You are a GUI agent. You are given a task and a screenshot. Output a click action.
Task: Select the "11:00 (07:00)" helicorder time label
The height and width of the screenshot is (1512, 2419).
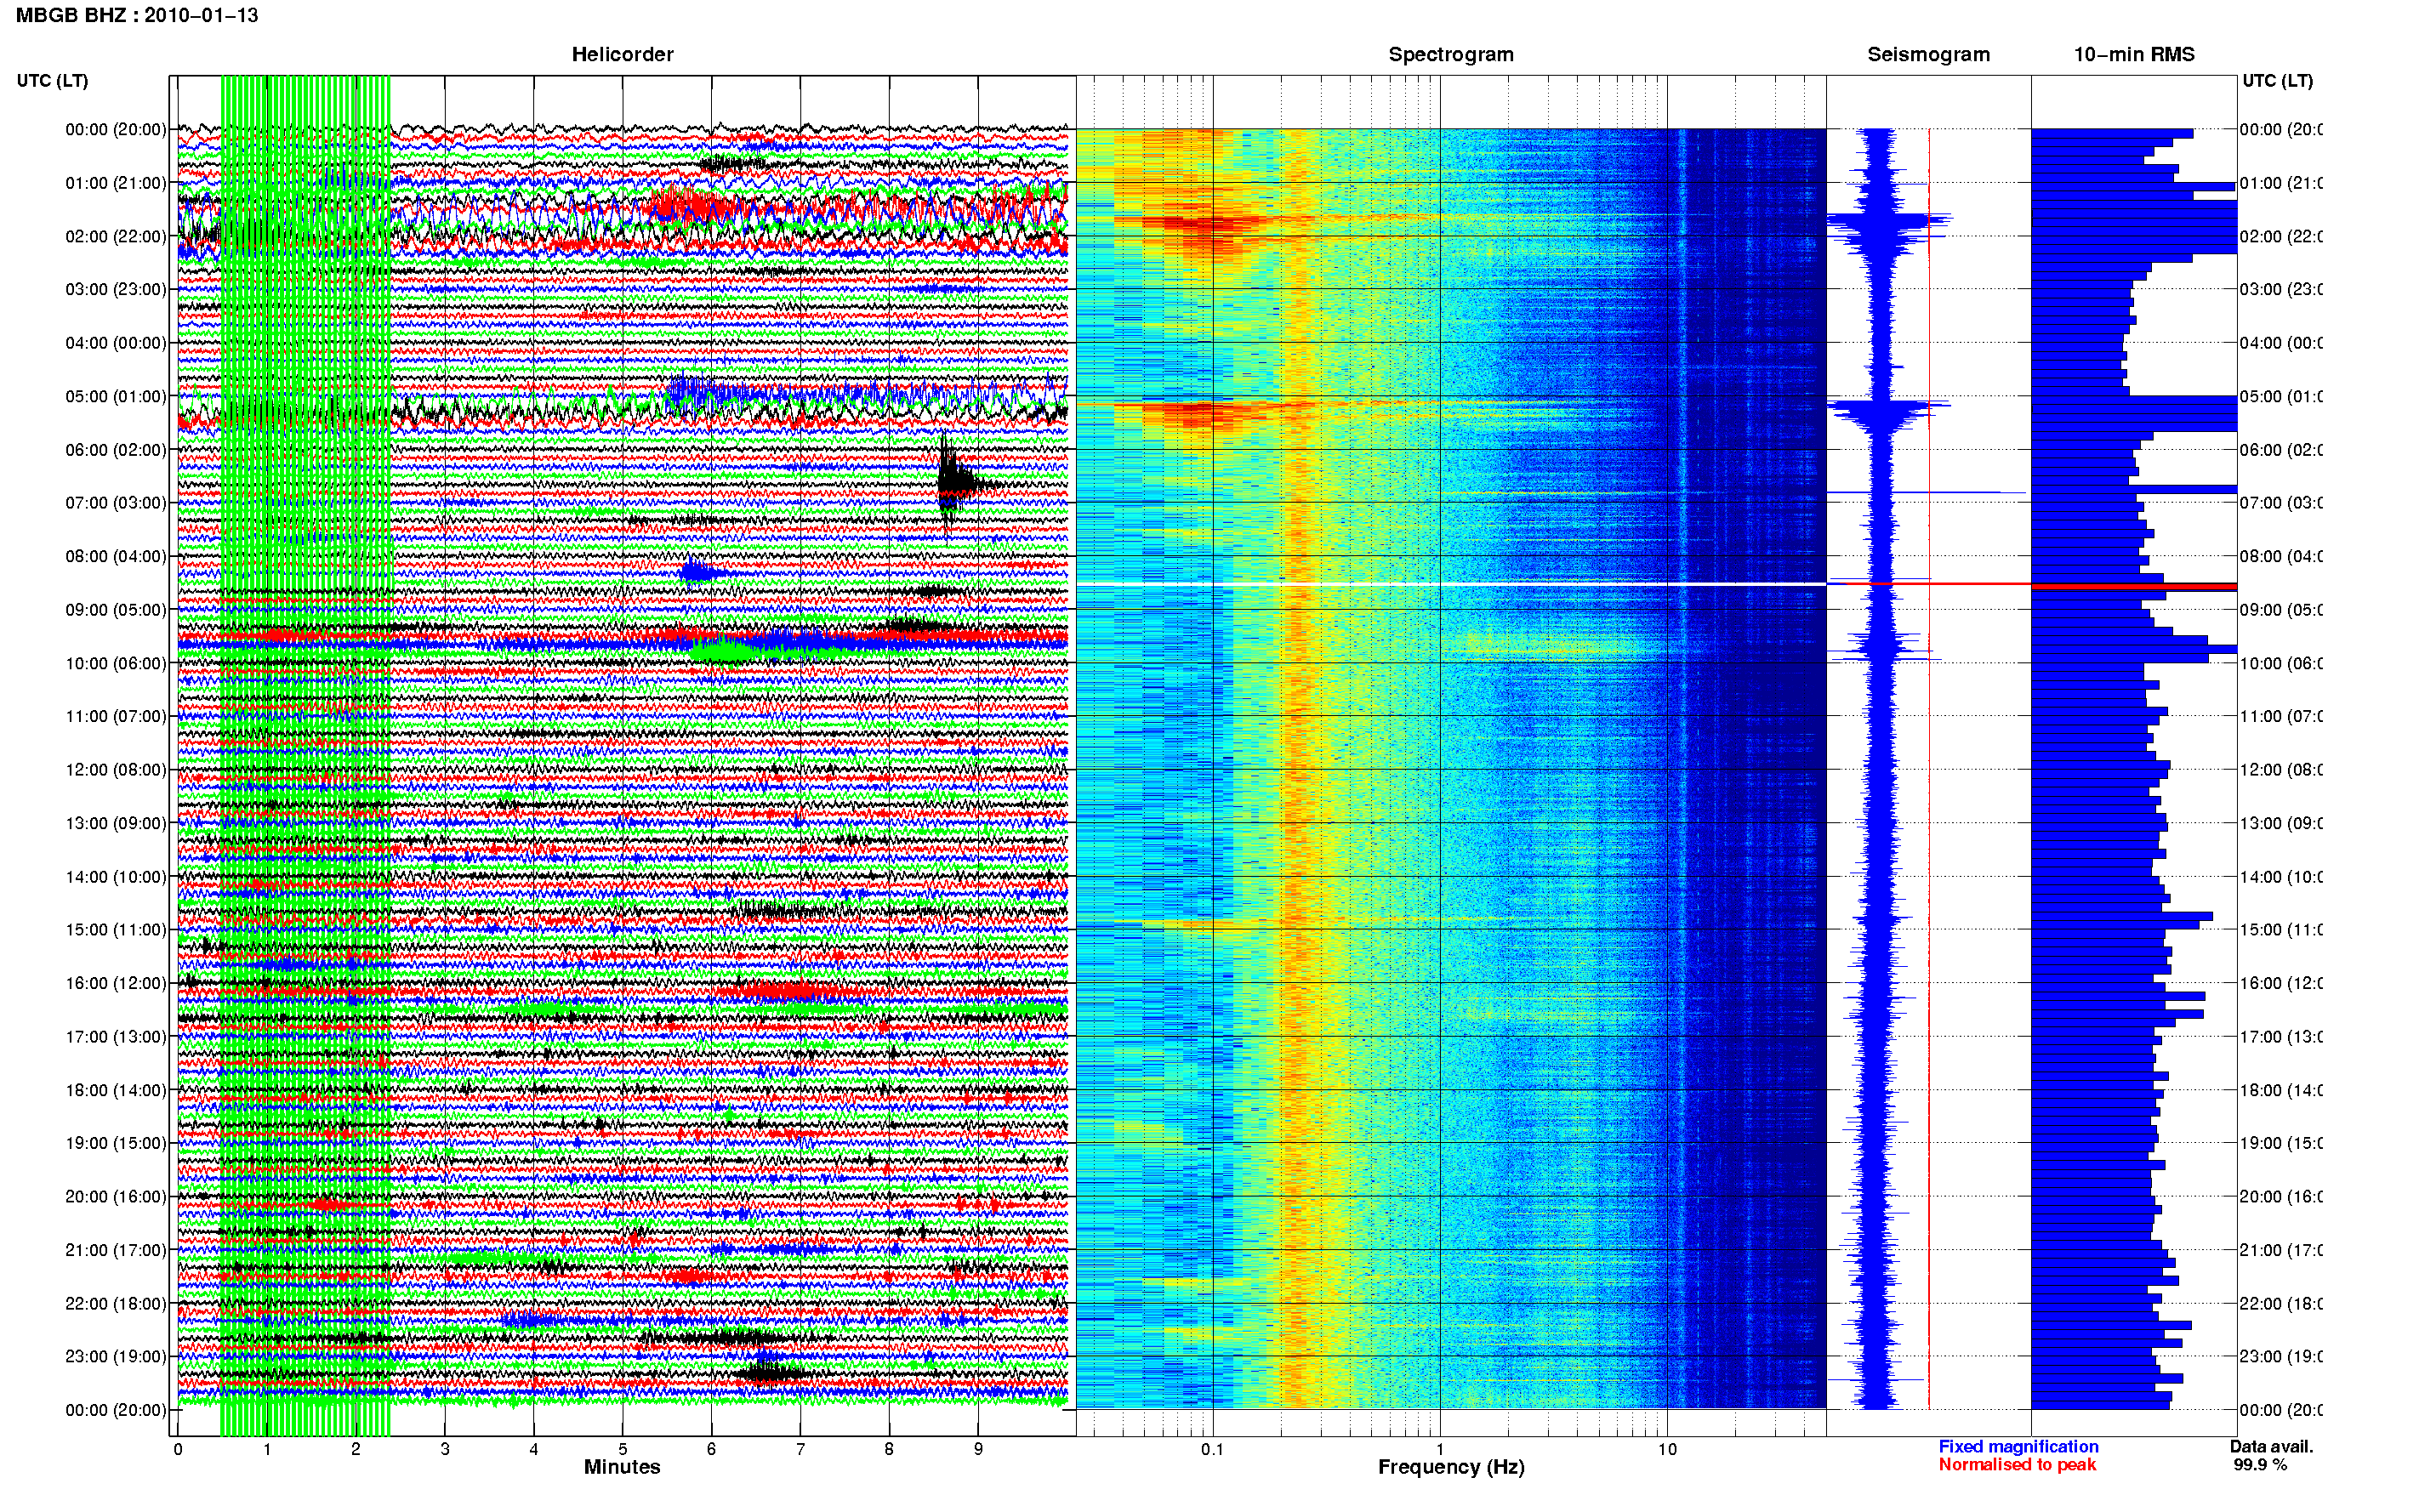pyautogui.click(x=116, y=716)
